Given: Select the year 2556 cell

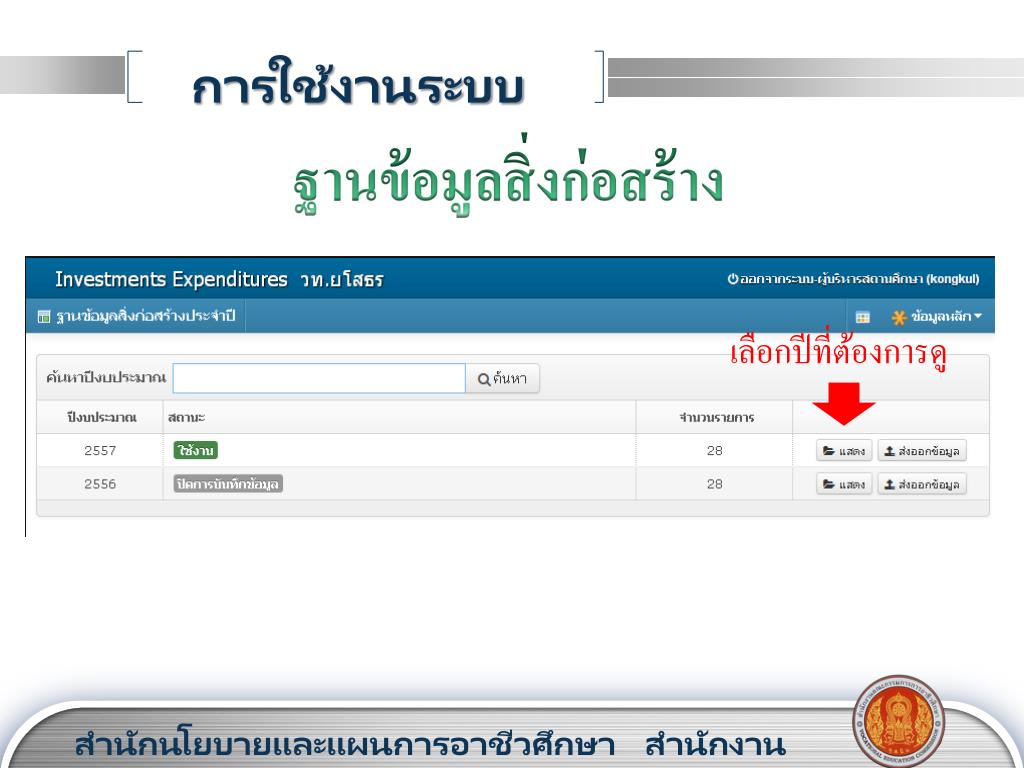Looking at the screenshot, I should click(100, 484).
